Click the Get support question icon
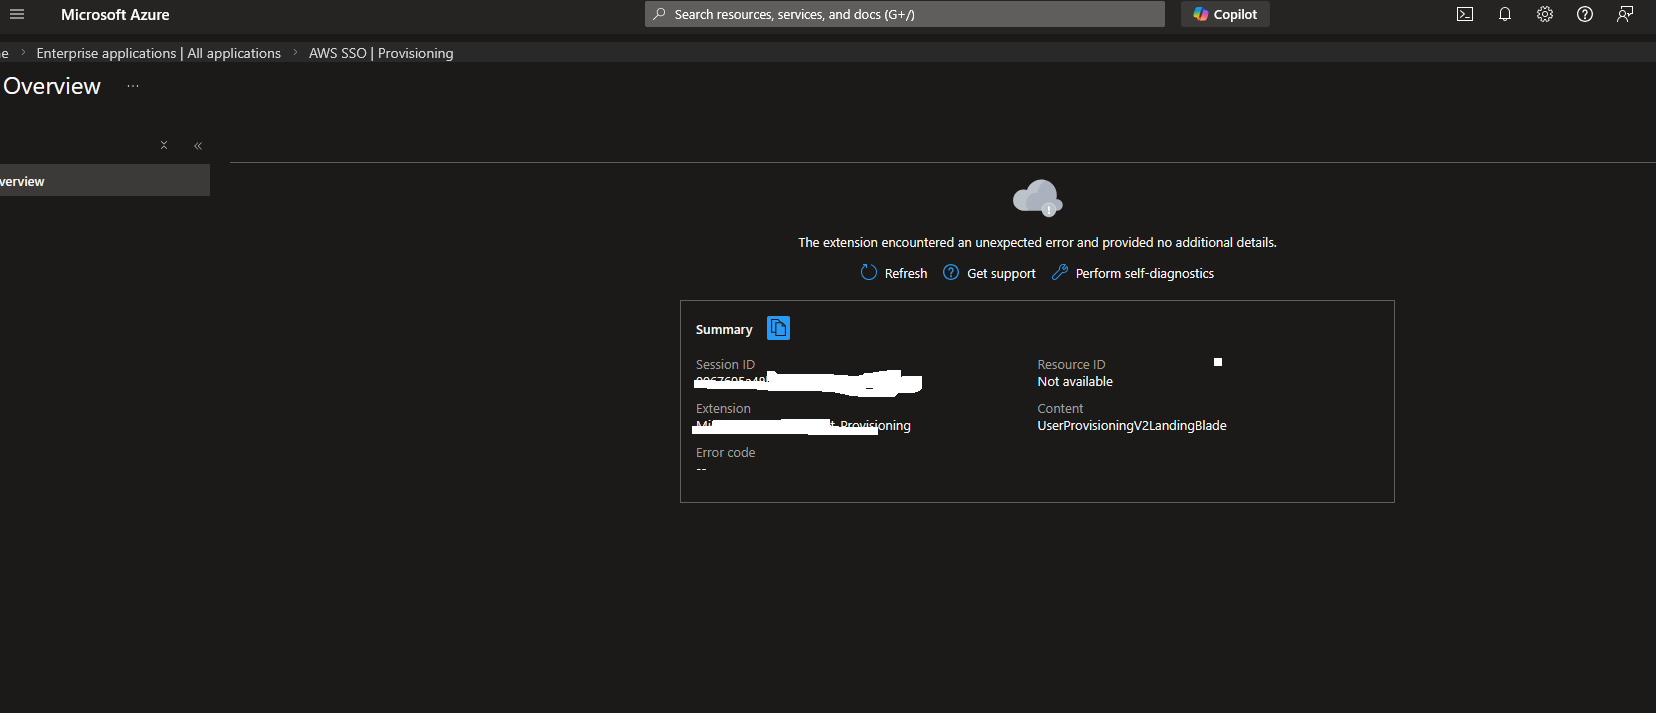Viewport: 1656px width, 713px height. [951, 272]
